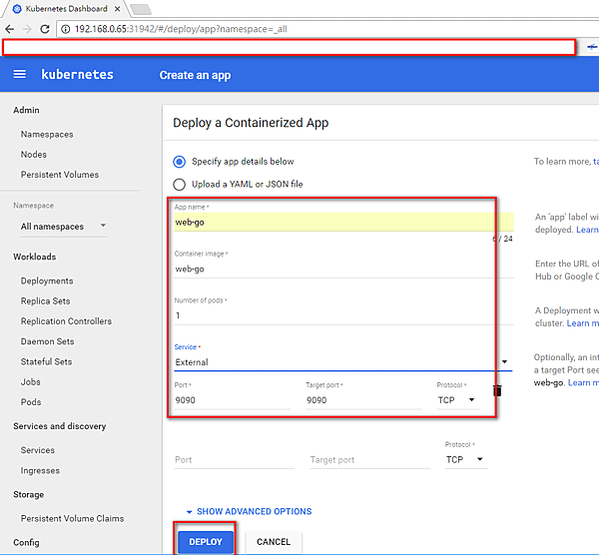Select 'Upload a YAML or JSON file' option
The height and width of the screenshot is (555, 599).
pos(179,184)
